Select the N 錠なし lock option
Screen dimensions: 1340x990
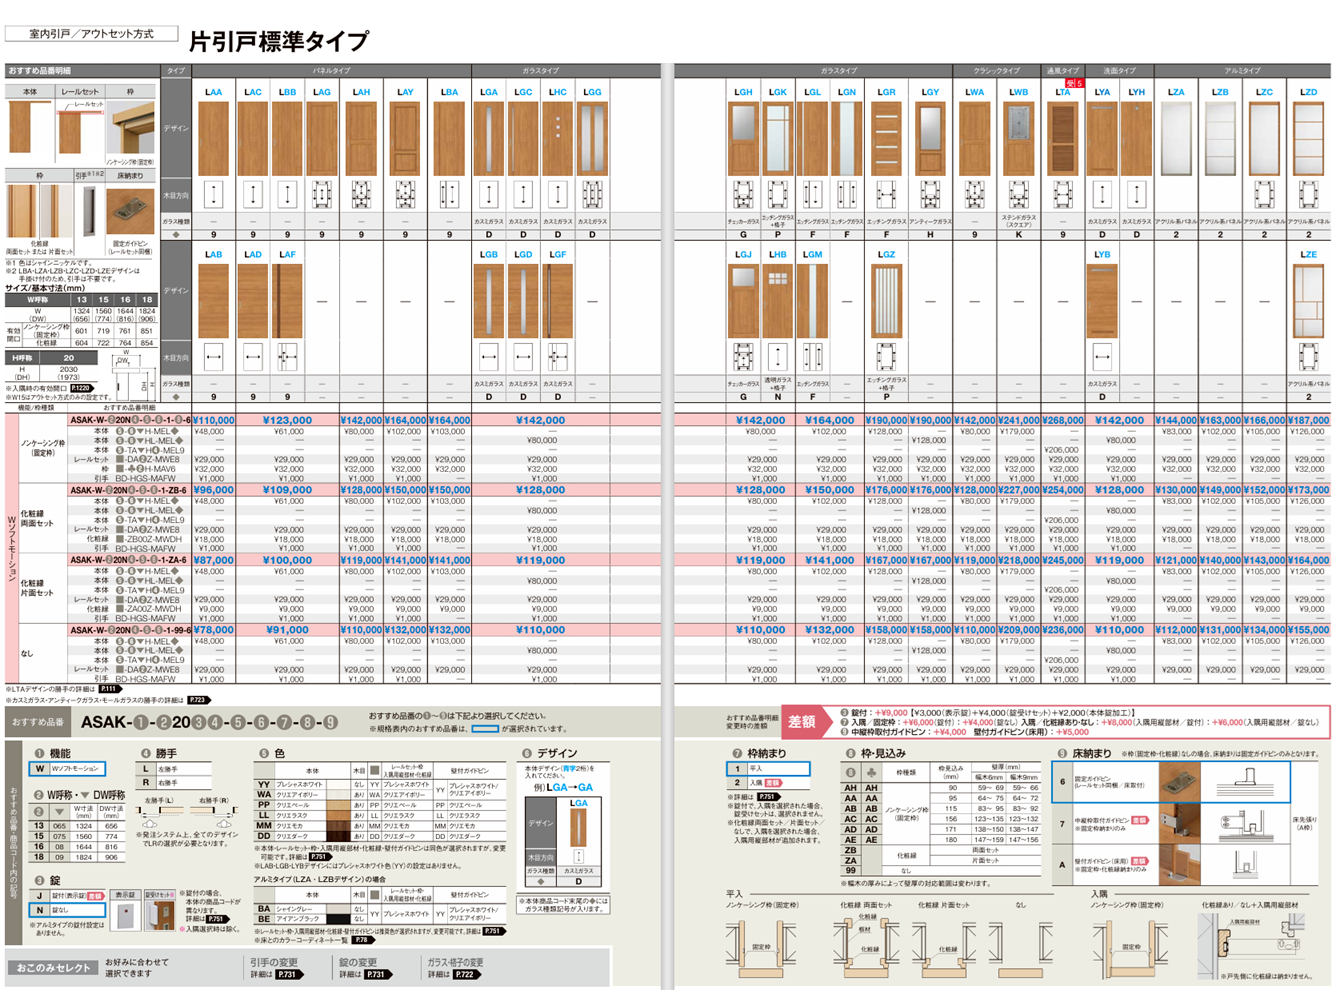point(68,910)
